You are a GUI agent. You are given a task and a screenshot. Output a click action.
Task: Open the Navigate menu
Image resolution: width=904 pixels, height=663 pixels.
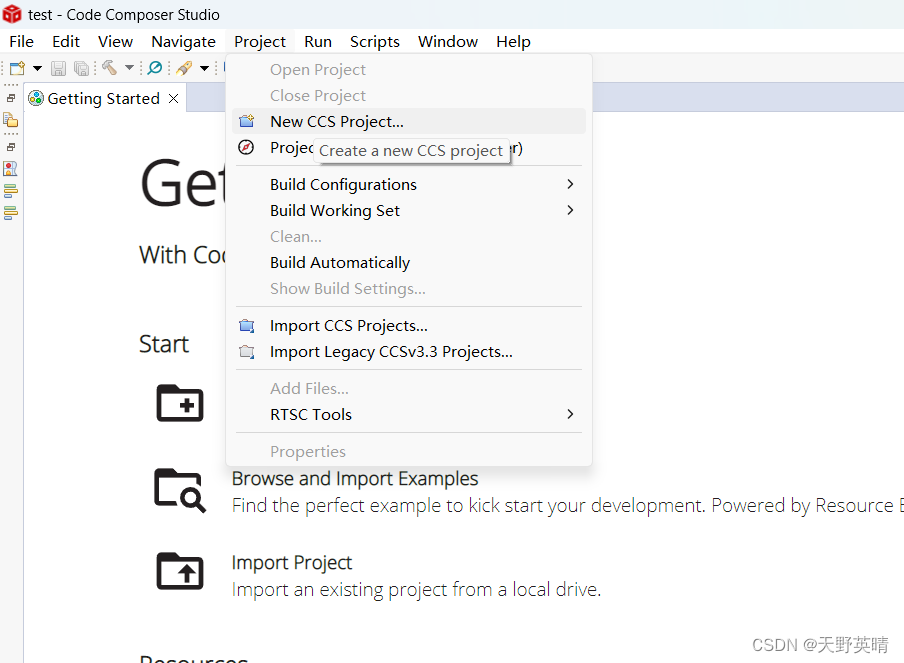[x=183, y=42]
